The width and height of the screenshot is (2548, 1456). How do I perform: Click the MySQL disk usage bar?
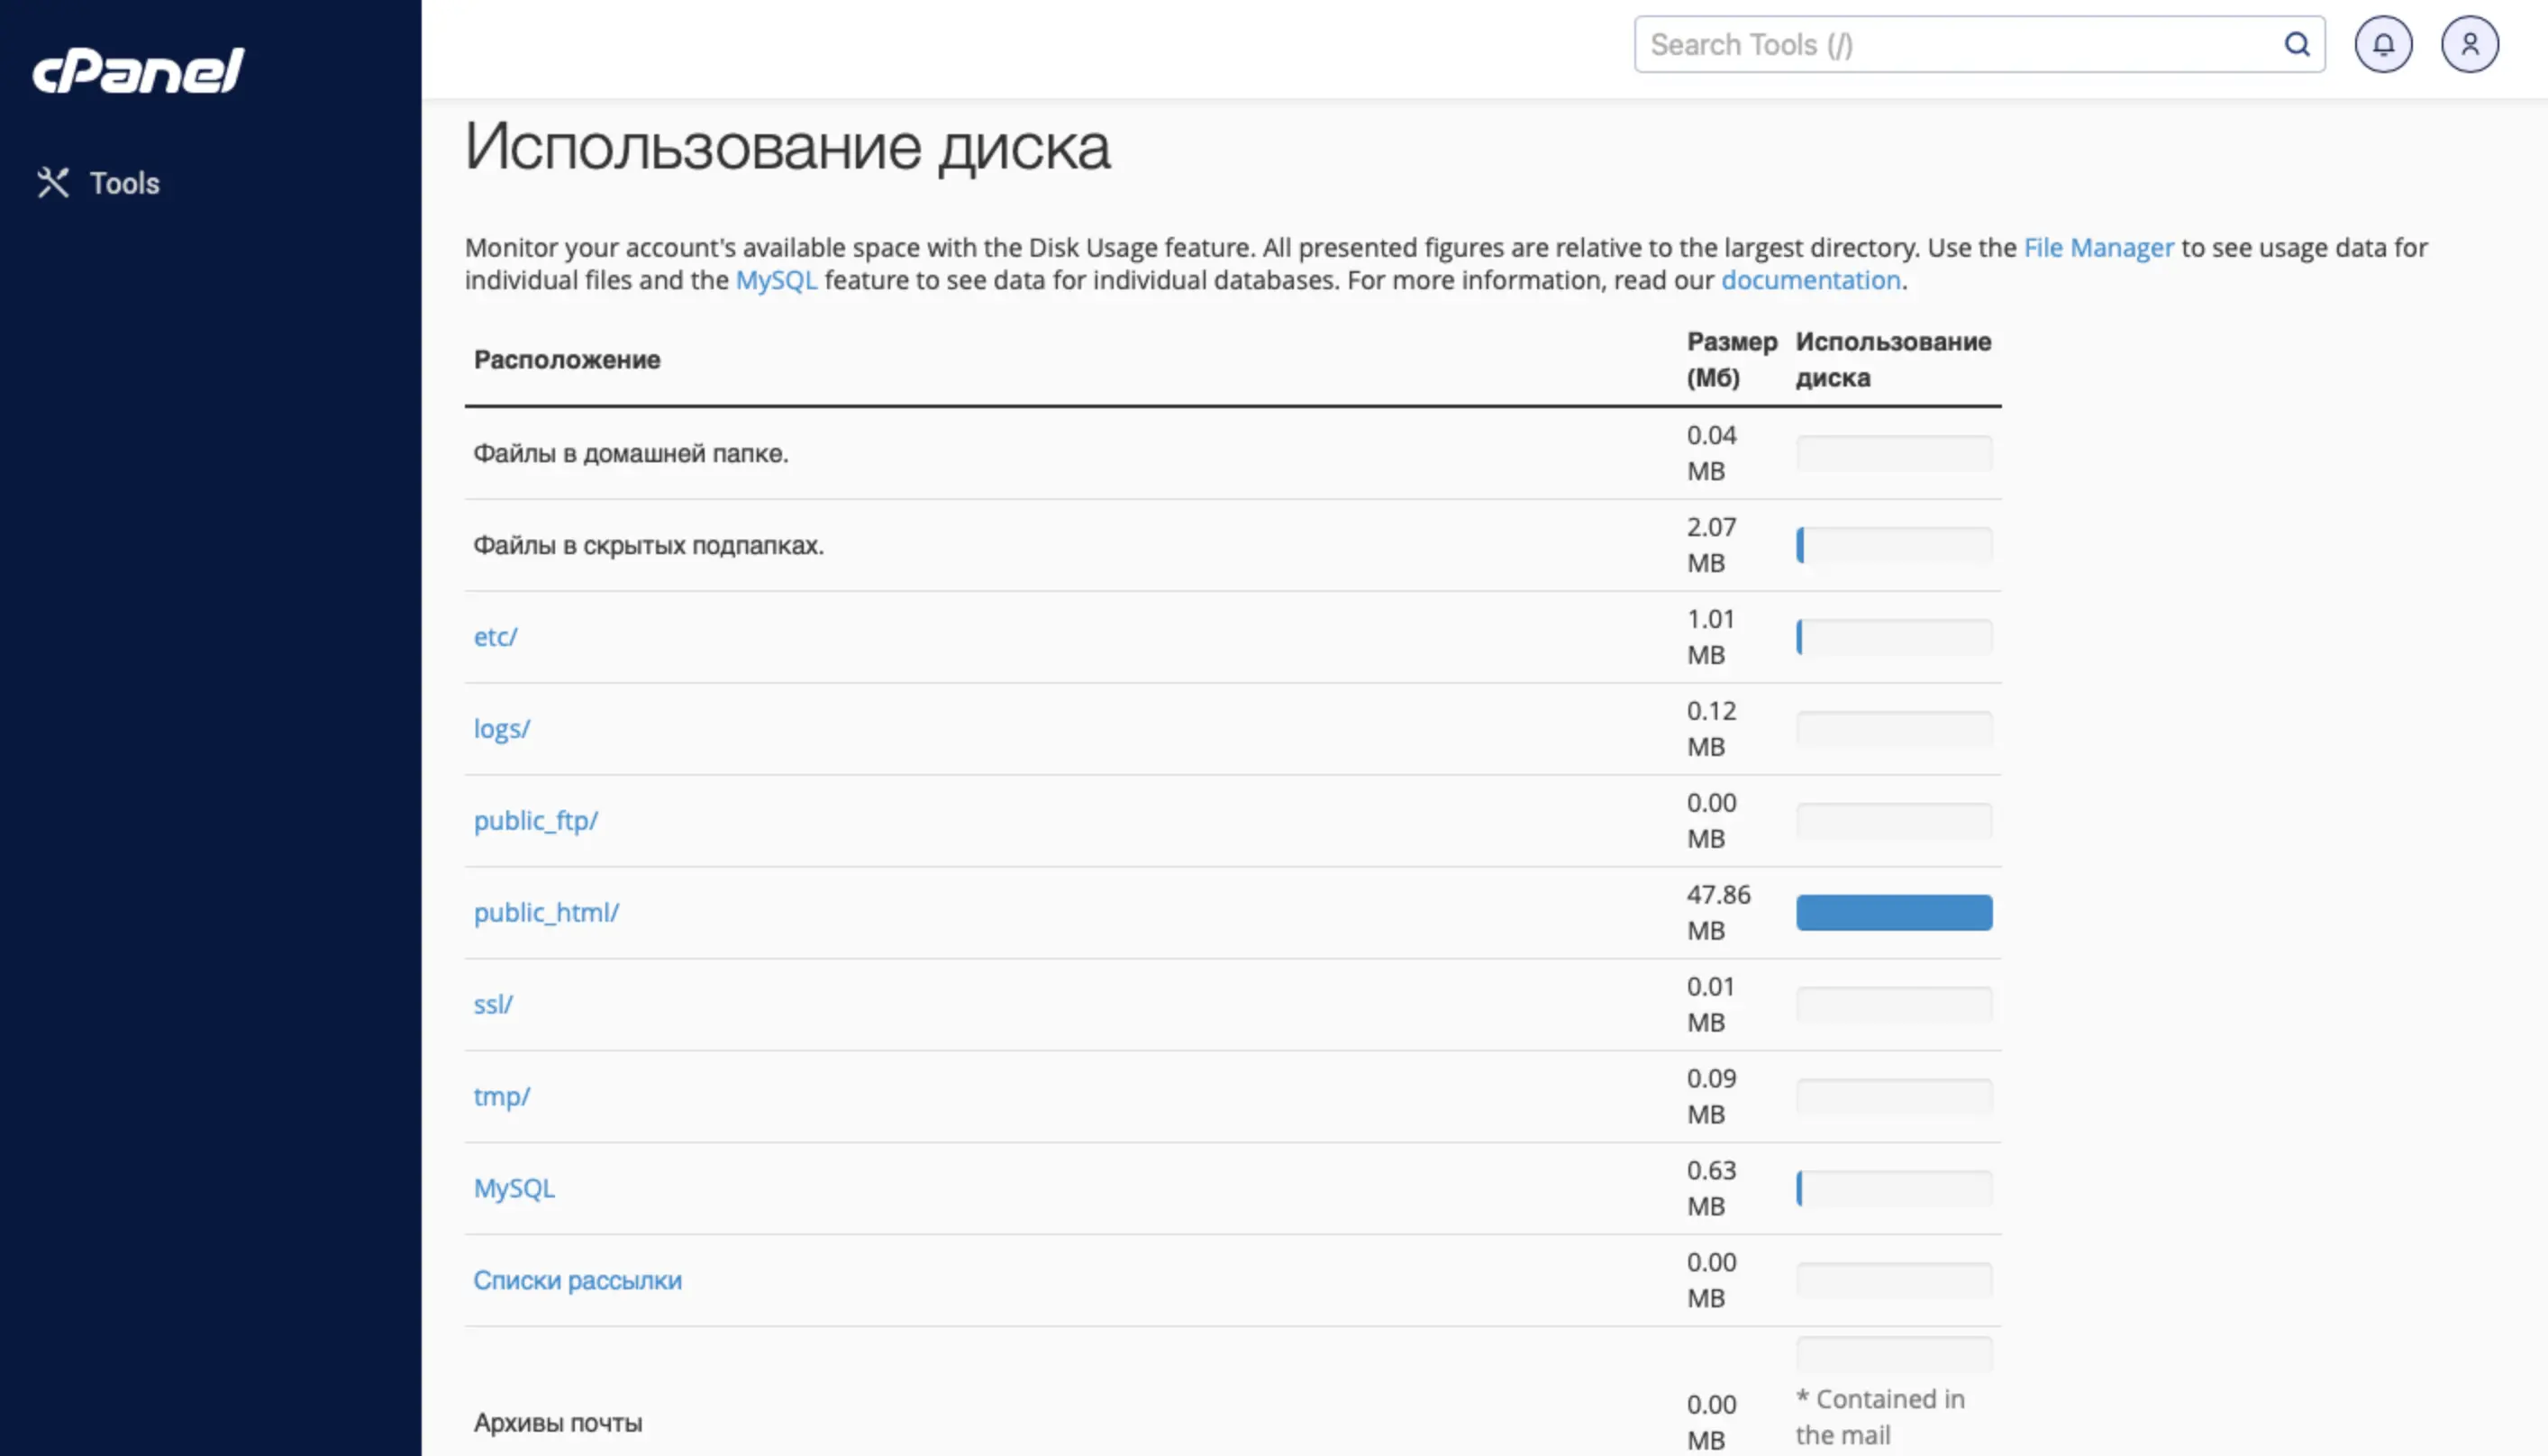[x=1894, y=1188]
